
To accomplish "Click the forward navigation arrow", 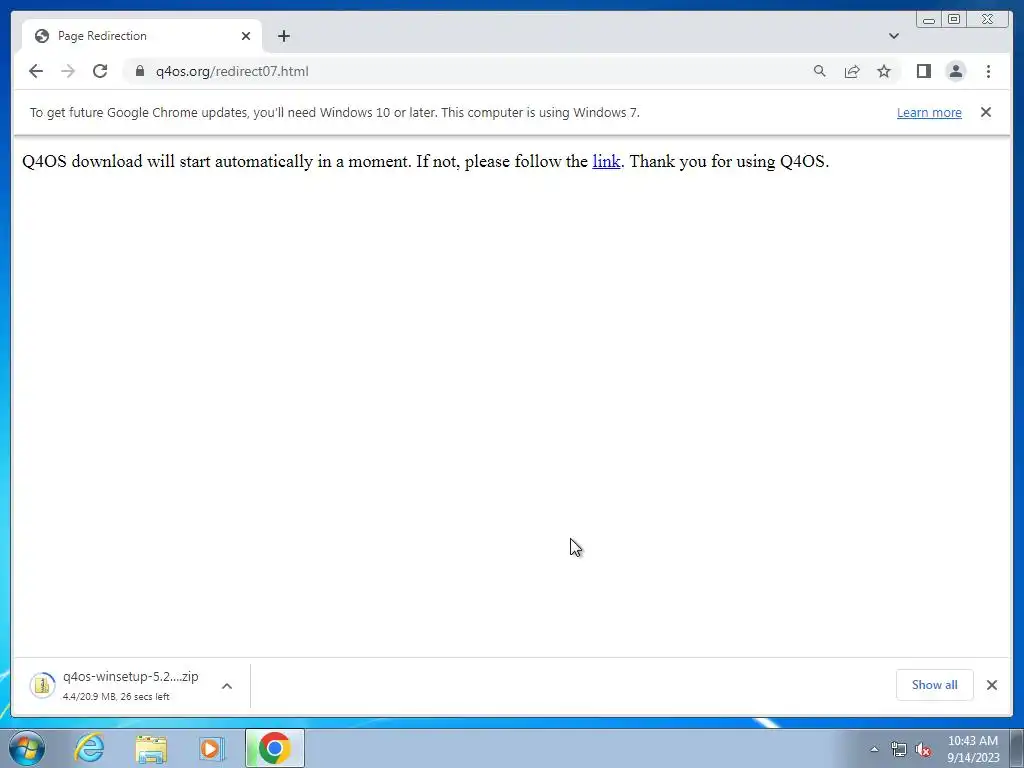I will click(68, 71).
